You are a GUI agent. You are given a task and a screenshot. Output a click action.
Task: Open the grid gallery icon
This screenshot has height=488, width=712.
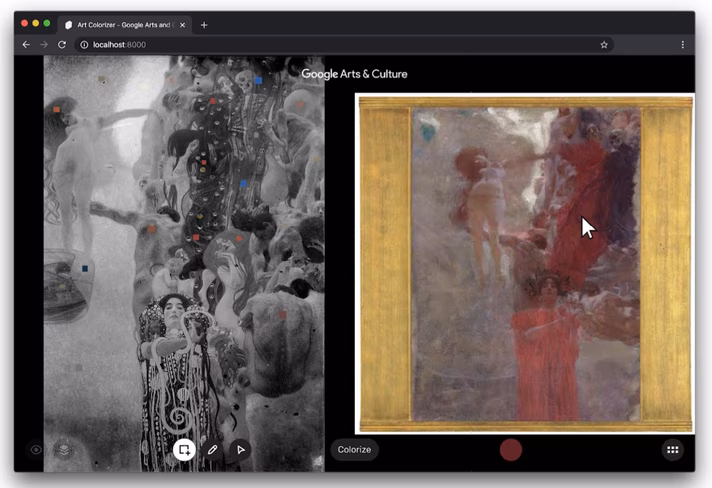[x=672, y=450]
